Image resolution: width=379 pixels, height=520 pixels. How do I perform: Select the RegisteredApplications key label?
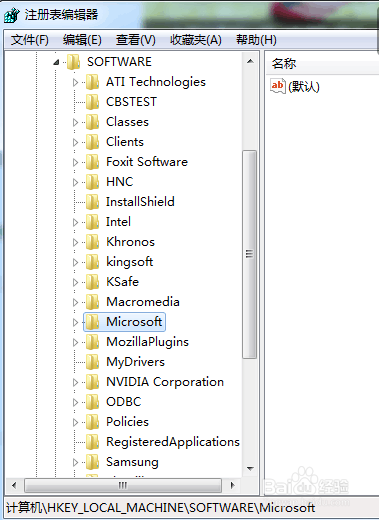173,442
